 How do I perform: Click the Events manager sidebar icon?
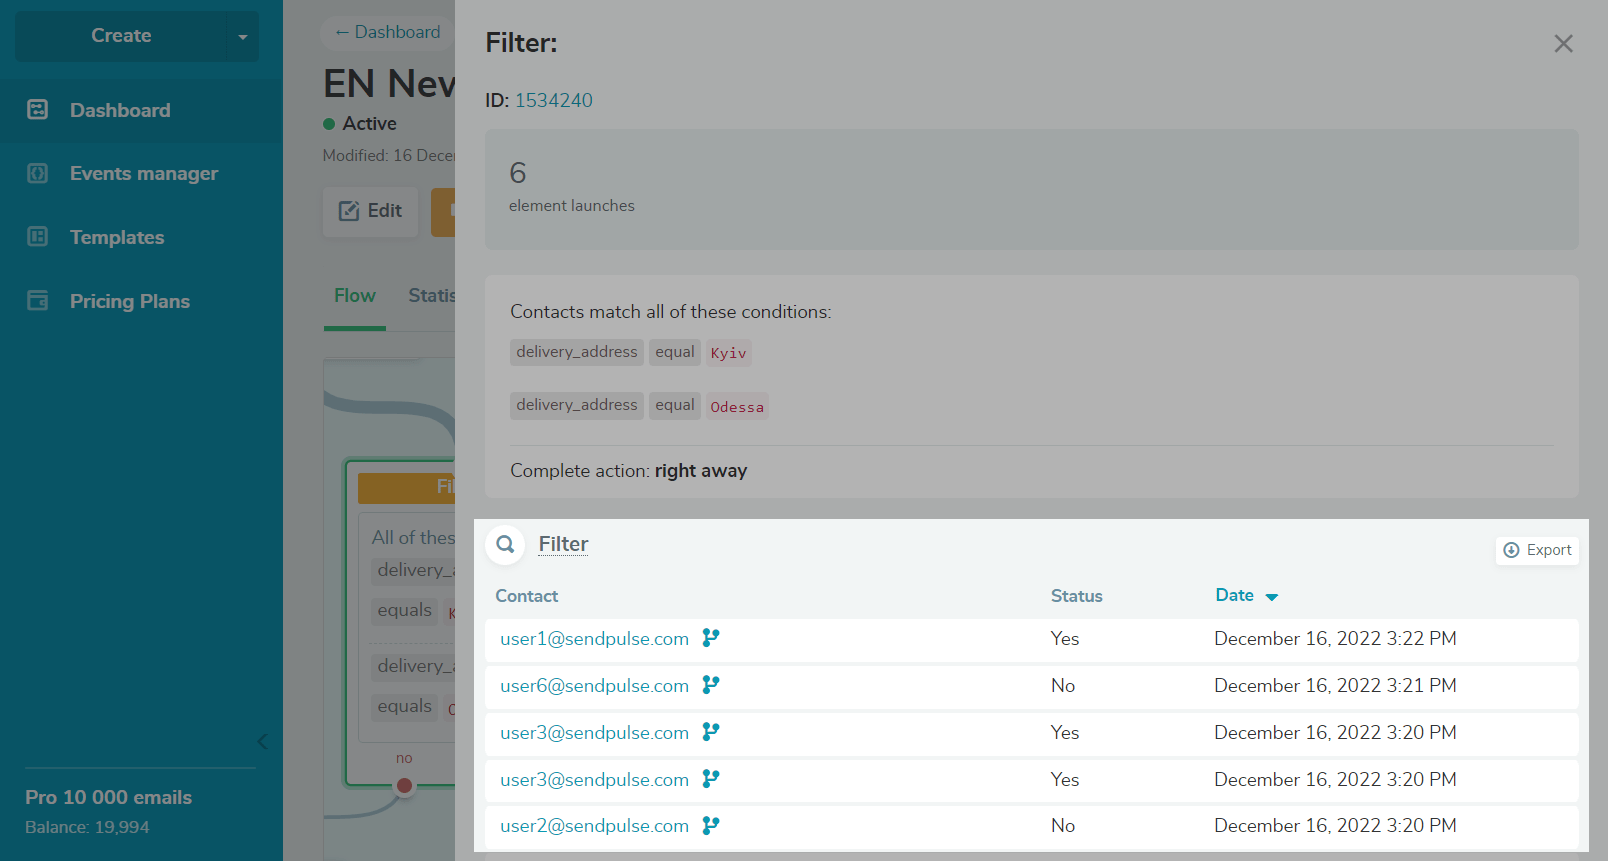[38, 174]
